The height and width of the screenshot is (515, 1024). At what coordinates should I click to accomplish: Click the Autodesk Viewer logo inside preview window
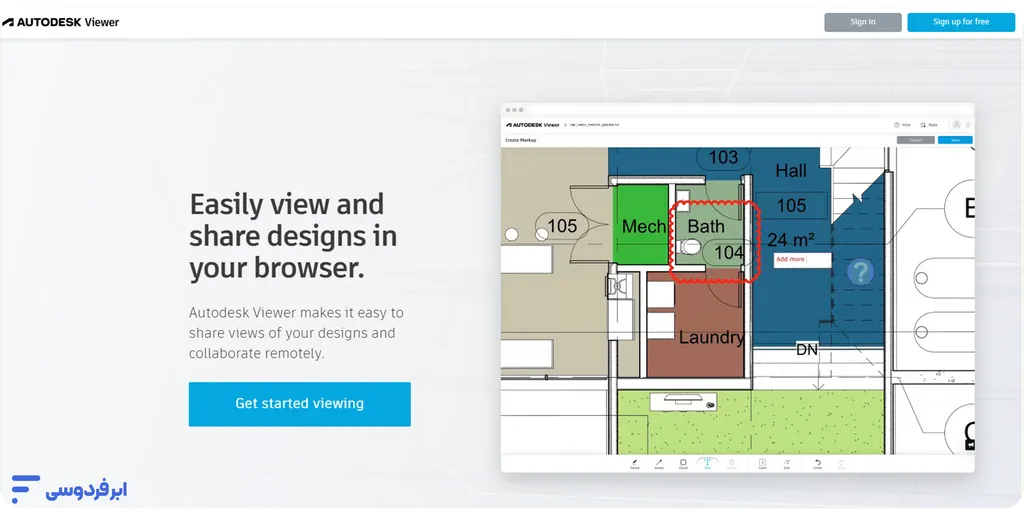point(532,125)
